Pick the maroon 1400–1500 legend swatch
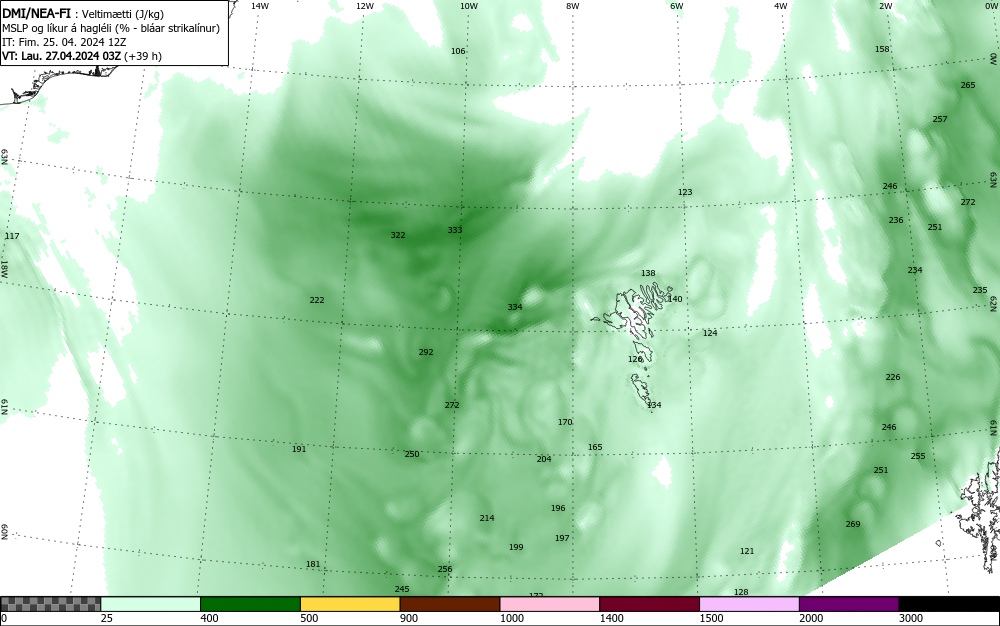This screenshot has height=626, width=1000. point(649,604)
